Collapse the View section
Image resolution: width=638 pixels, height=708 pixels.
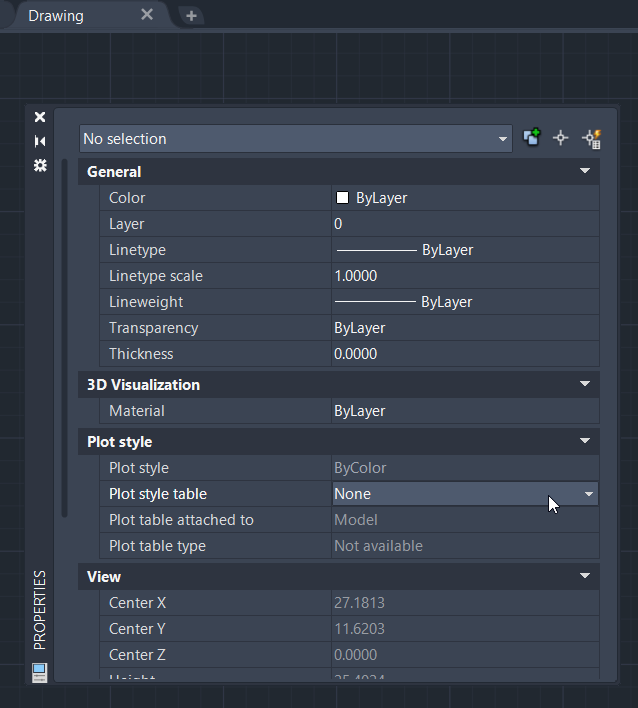[585, 576]
